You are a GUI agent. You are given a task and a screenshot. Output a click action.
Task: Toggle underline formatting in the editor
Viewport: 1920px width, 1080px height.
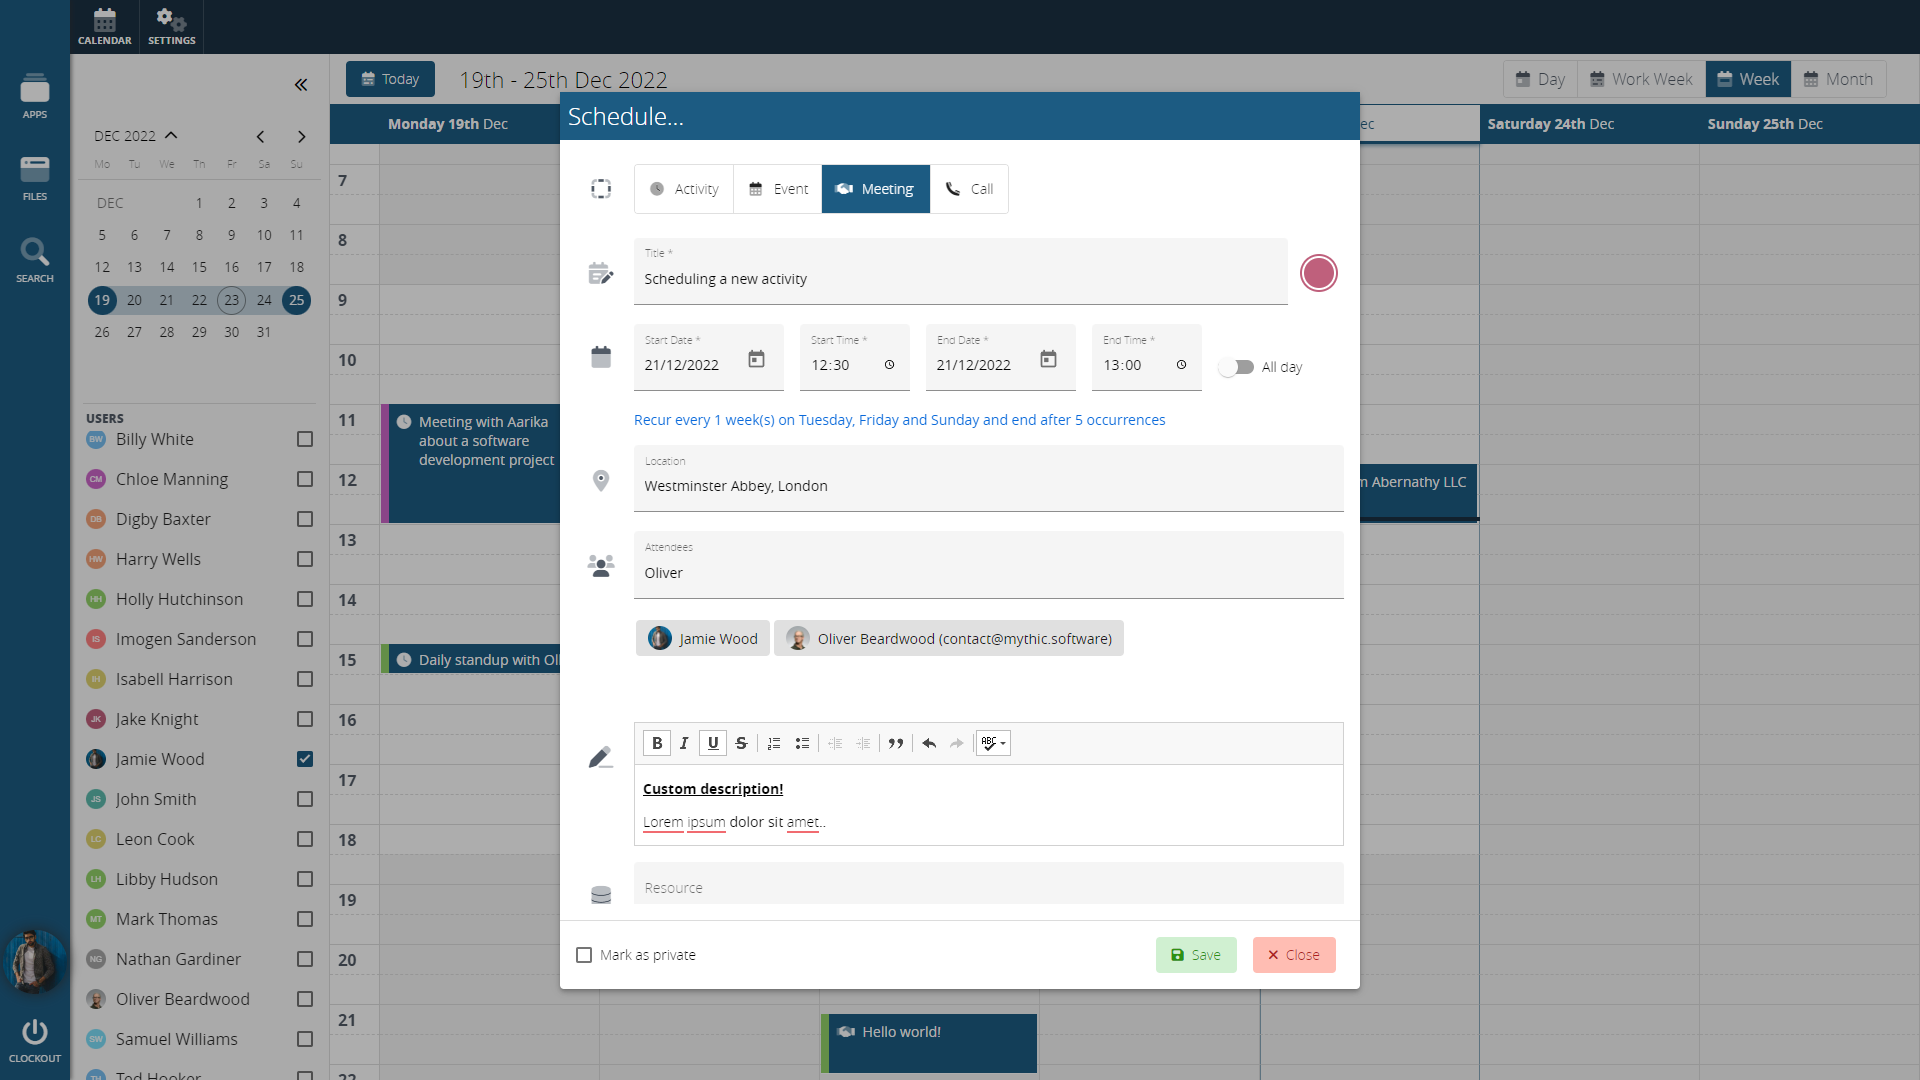[x=713, y=743]
